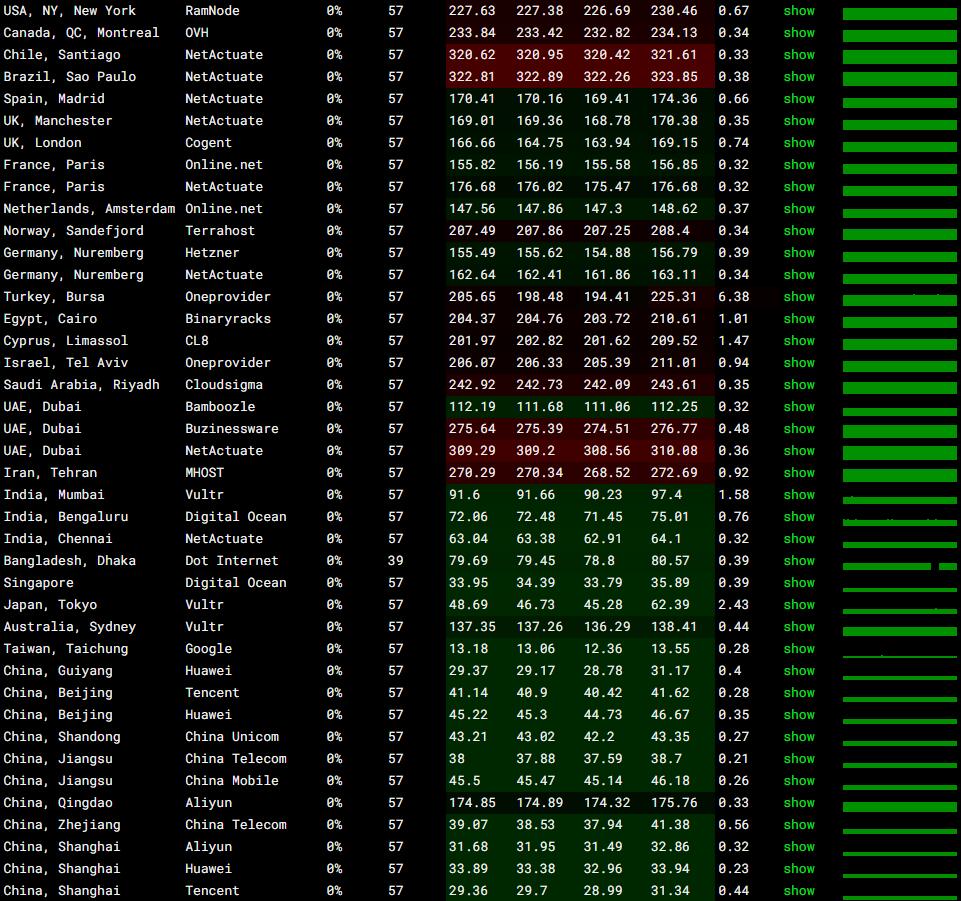Open 'show' for Brazil, Sao Paulo row

click(x=799, y=77)
